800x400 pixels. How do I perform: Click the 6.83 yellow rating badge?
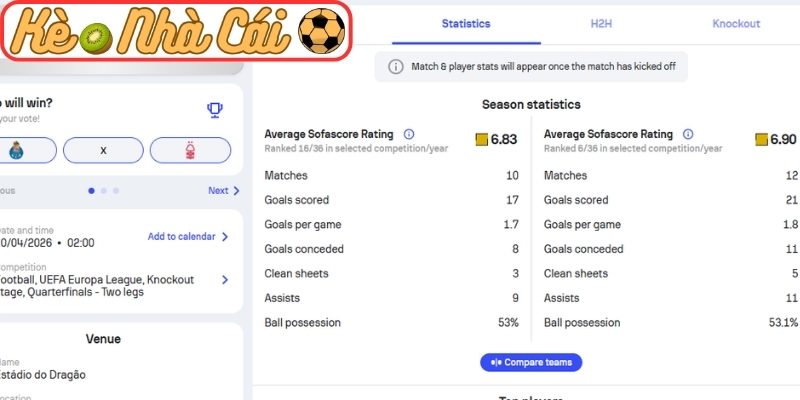(482, 139)
